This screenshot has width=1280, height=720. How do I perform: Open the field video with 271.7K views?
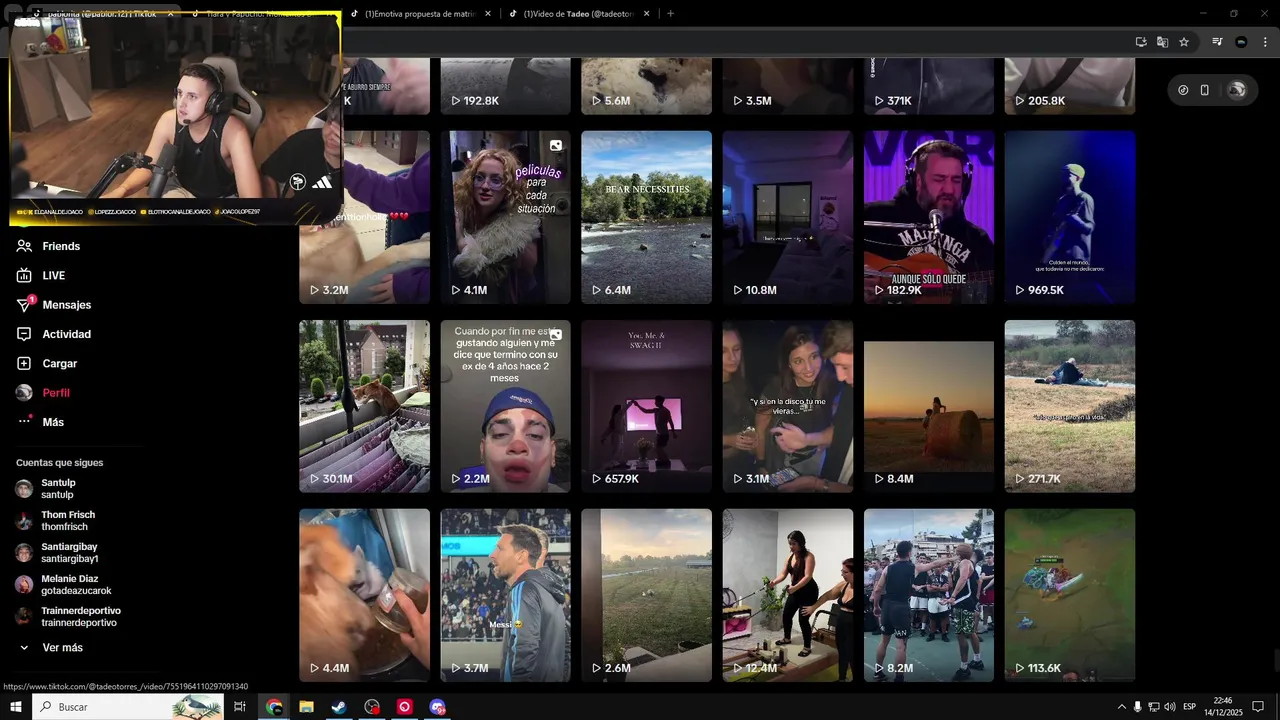(x=1070, y=406)
